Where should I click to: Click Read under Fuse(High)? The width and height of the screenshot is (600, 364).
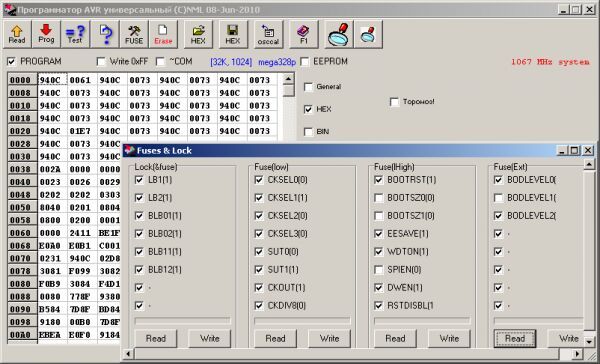pos(395,338)
